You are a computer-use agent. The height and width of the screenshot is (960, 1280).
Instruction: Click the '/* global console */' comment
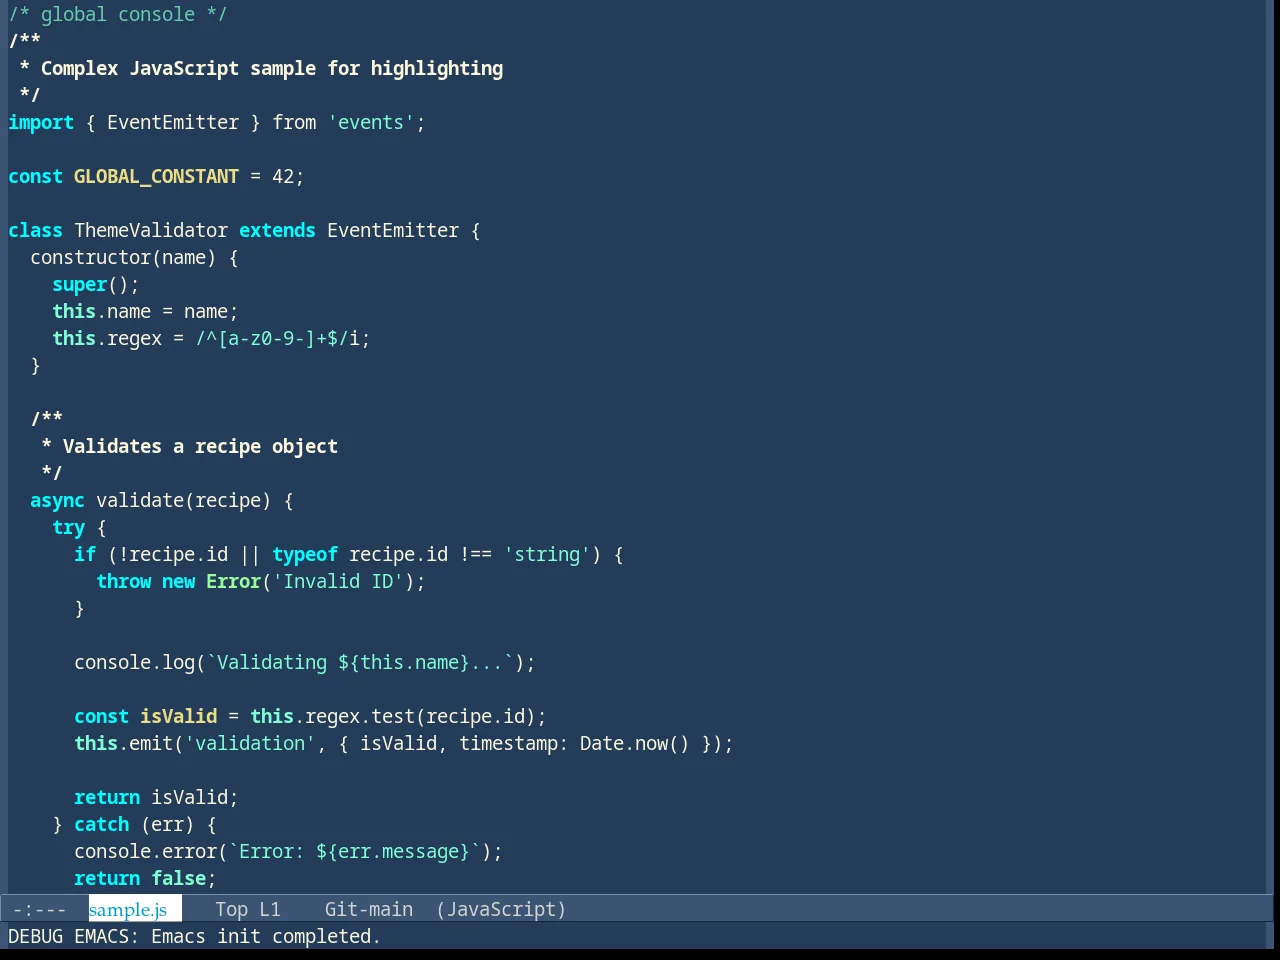pos(118,14)
